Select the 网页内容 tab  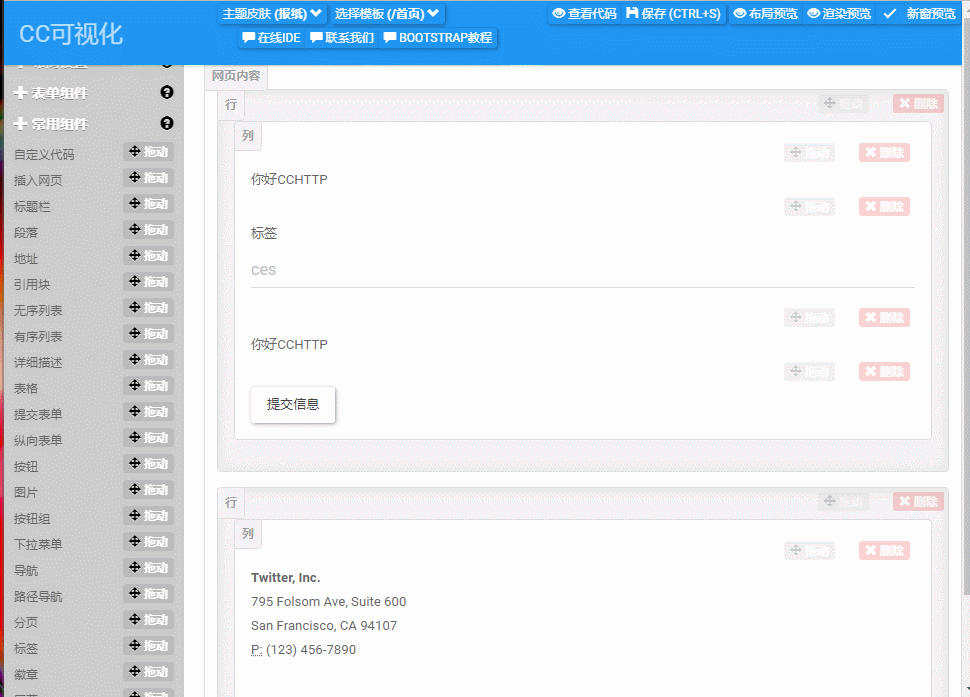236,76
